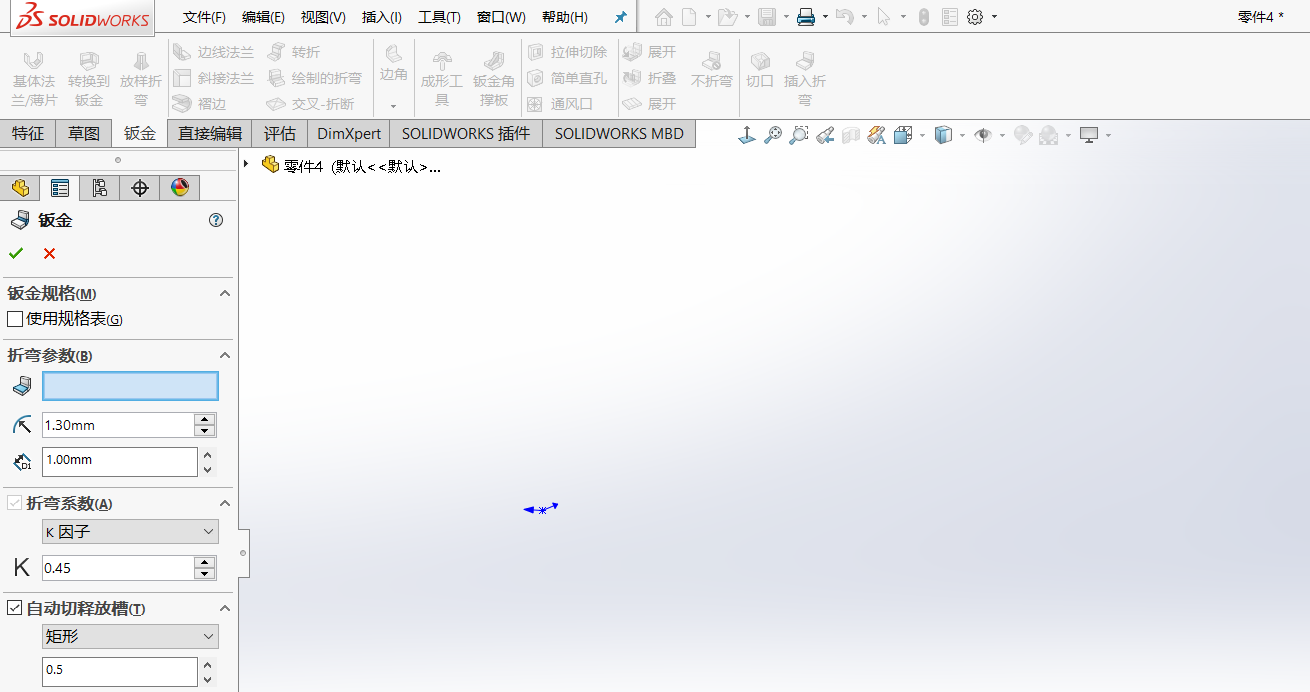Click the Previous View icon

click(825, 135)
